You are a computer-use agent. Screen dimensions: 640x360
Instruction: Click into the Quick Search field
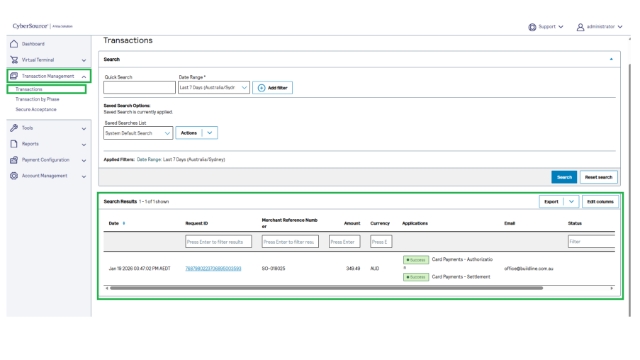(x=139, y=87)
